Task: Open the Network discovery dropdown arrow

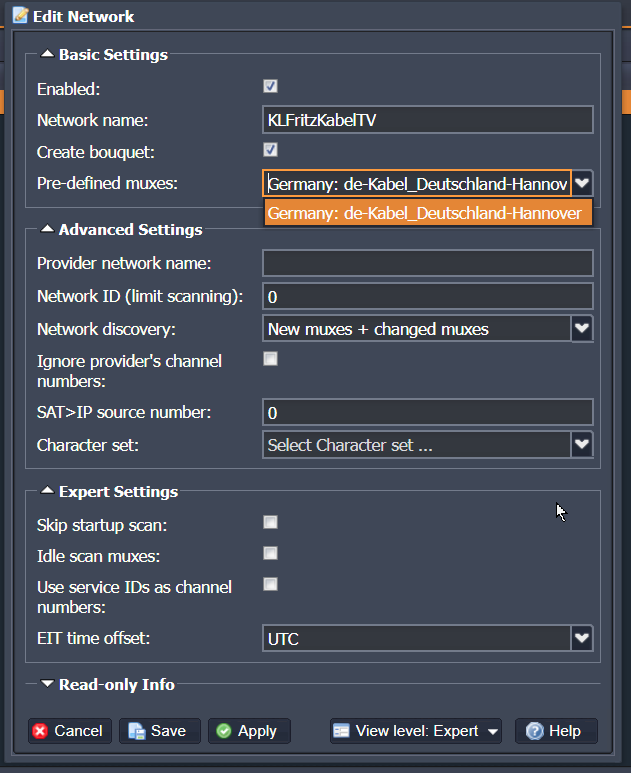Action: [x=582, y=328]
